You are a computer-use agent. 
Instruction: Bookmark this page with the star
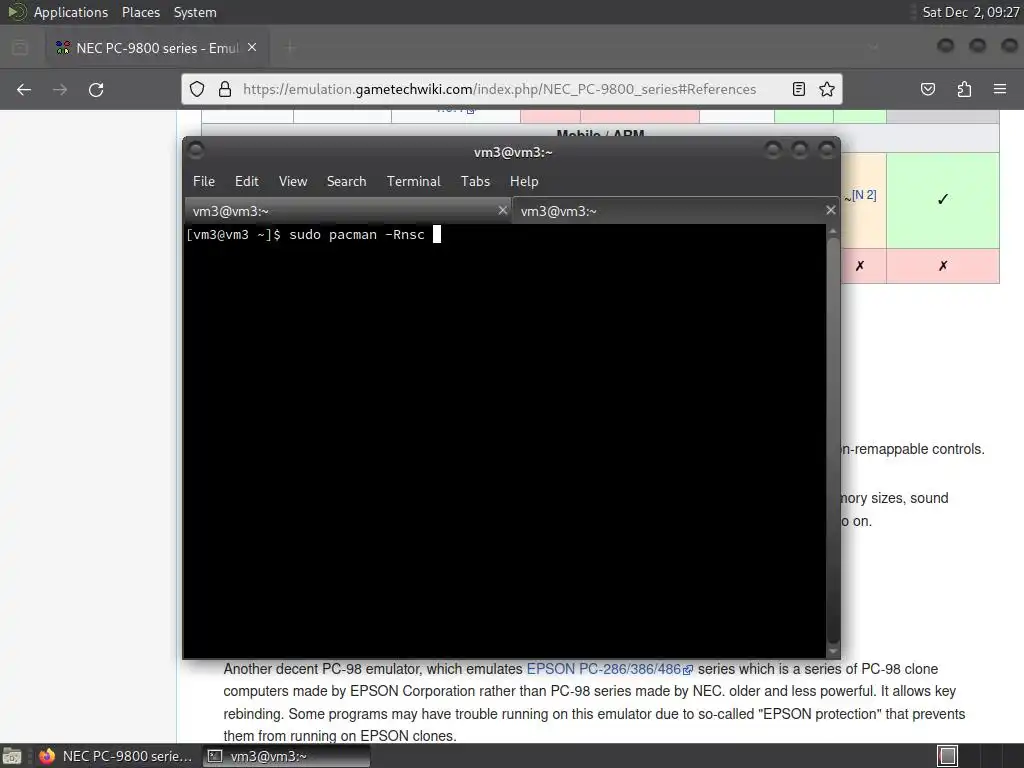point(827,89)
